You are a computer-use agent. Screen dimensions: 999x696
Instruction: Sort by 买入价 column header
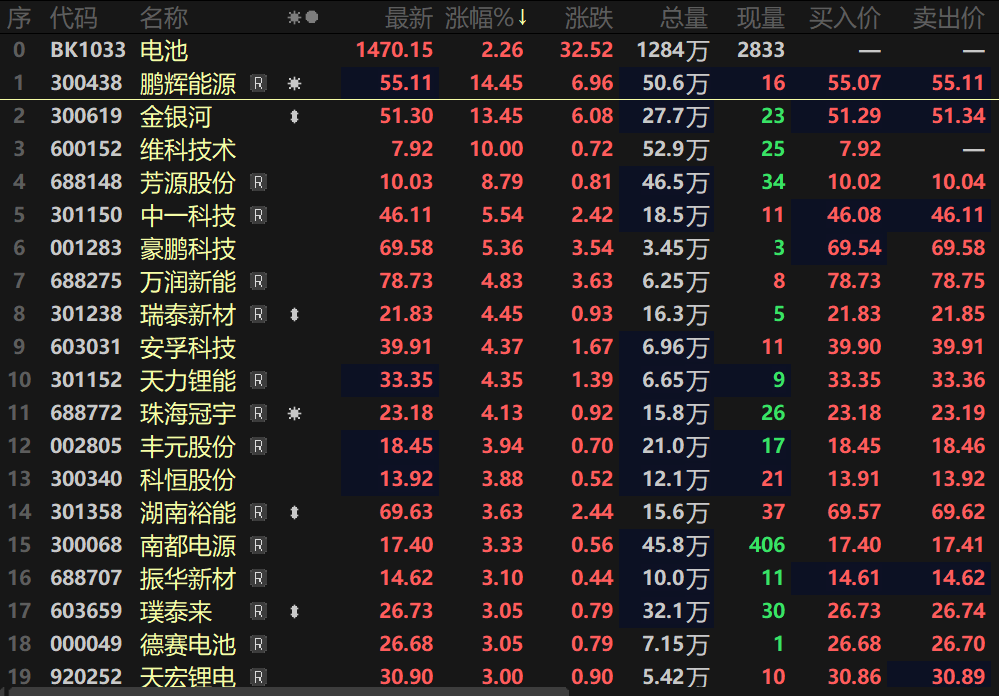(x=845, y=18)
